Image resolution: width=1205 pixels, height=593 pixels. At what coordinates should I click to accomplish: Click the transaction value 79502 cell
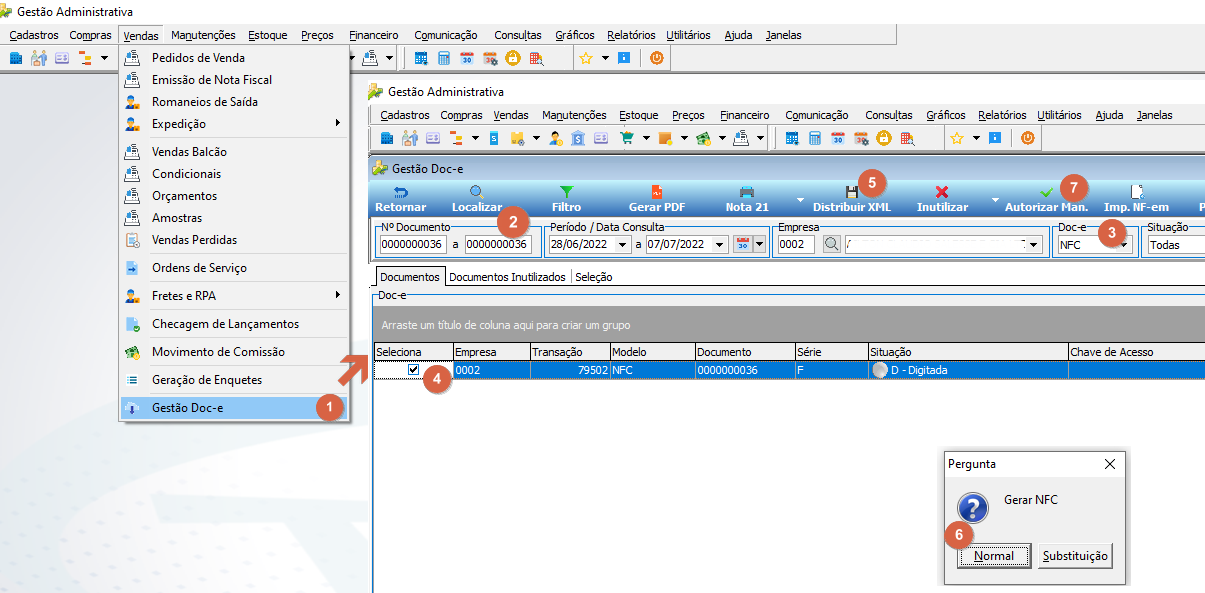coord(570,370)
